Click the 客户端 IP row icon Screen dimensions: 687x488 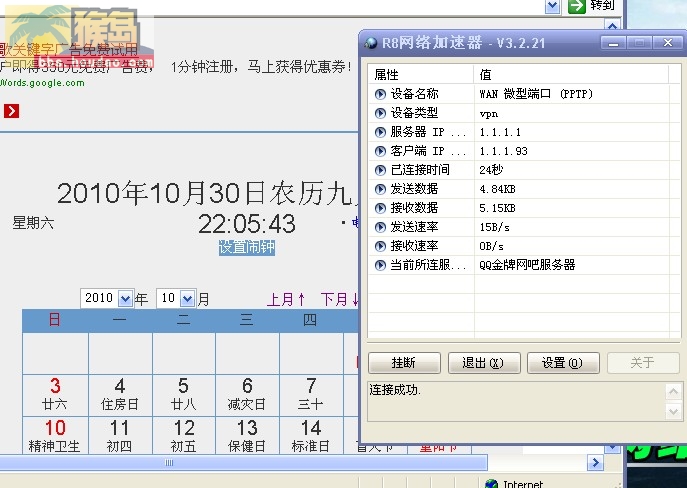(x=380, y=151)
